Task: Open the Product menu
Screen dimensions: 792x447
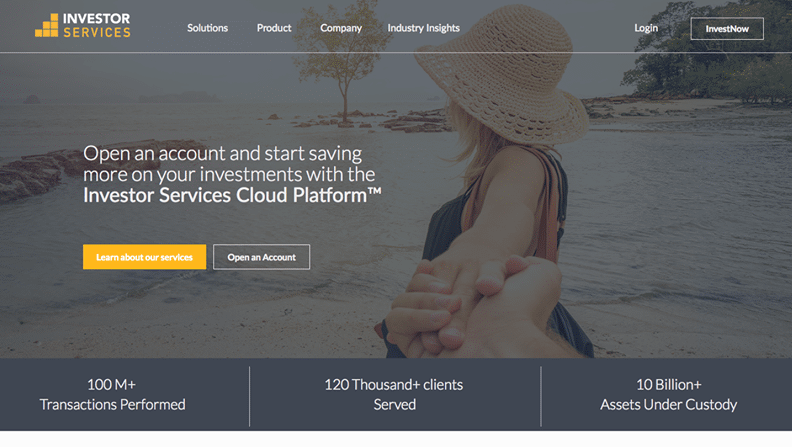Action: pos(274,28)
